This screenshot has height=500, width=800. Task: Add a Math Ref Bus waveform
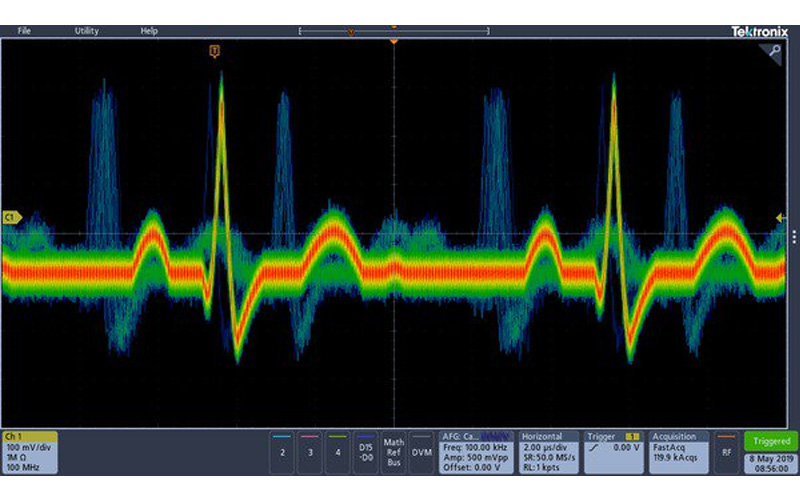click(x=393, y=452)
